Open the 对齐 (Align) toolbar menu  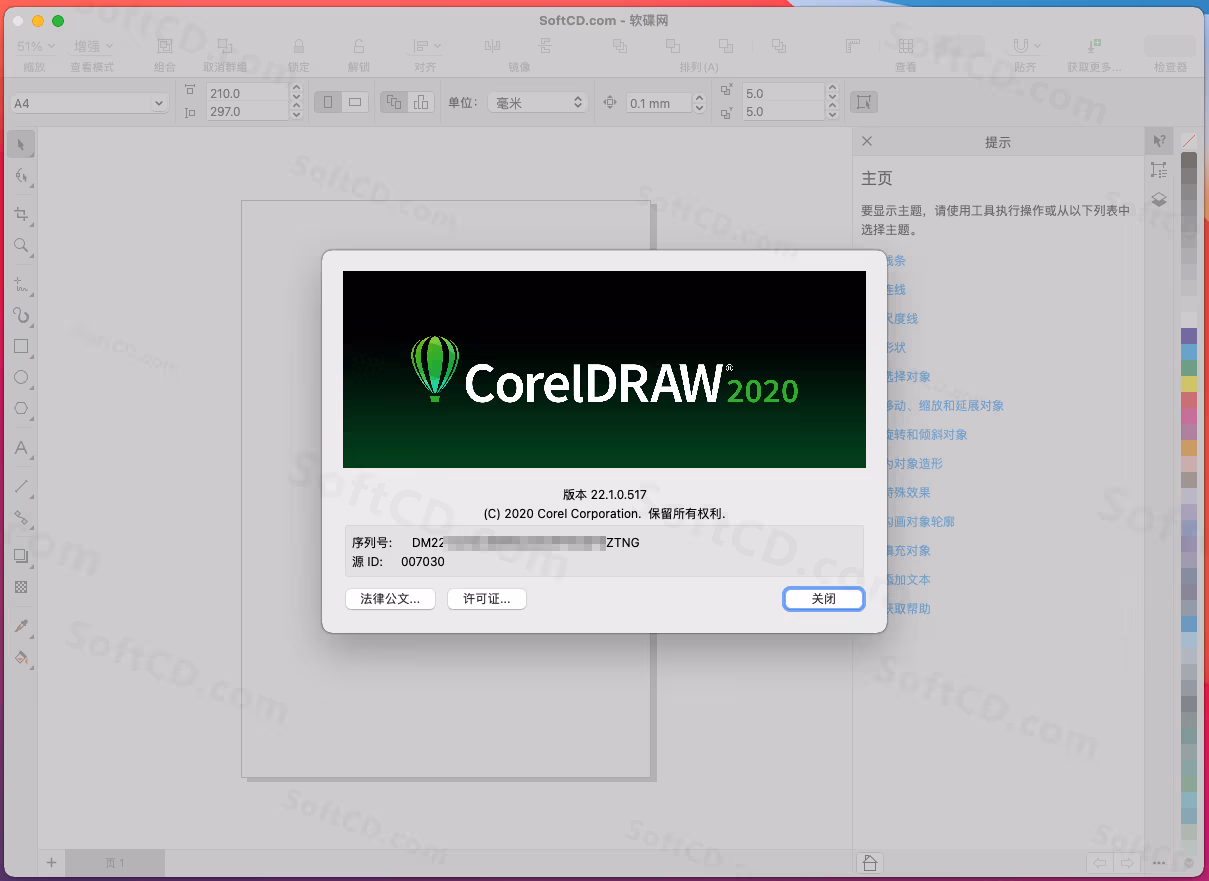[427, 46]
